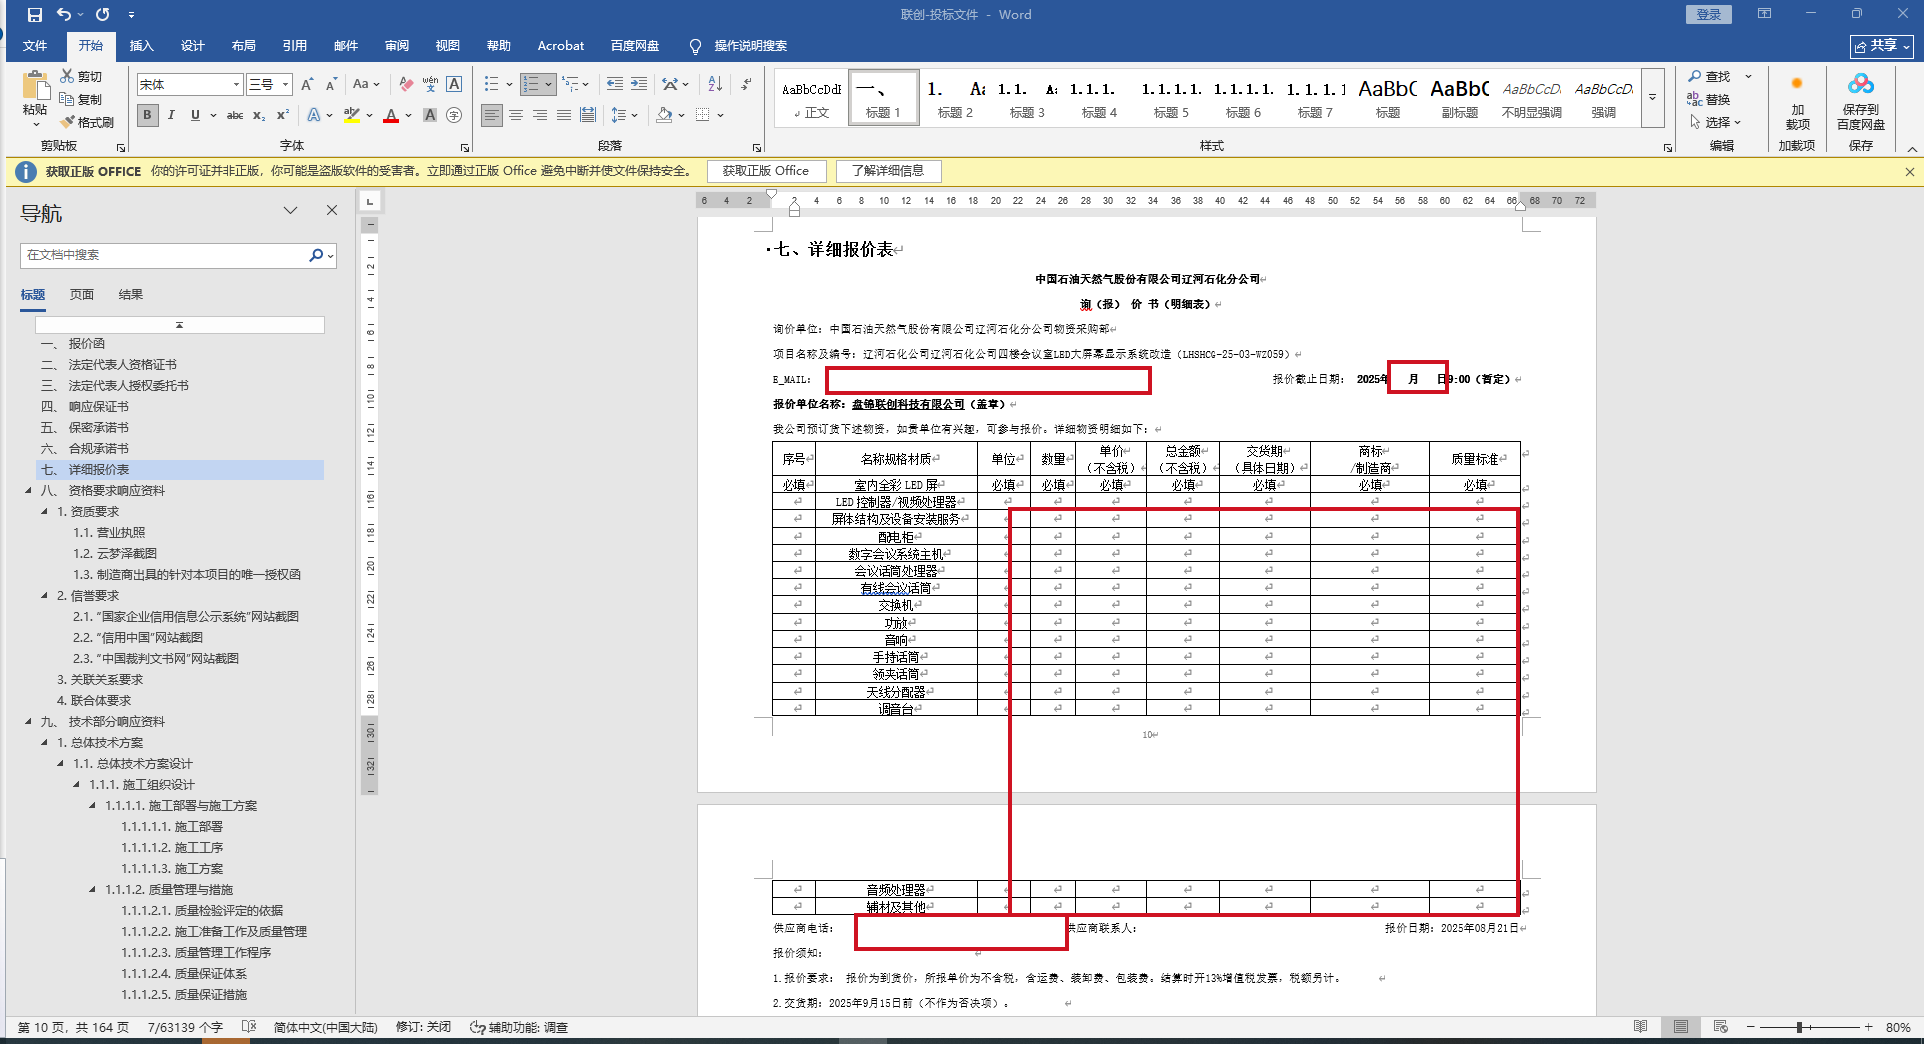Center-align the paragraph
1924x1044 pixels.
click(516, 115)
